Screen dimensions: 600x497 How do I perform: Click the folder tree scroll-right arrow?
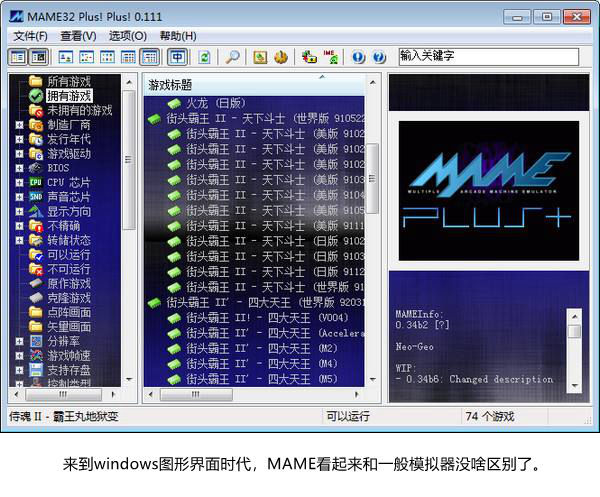(113, 394)
